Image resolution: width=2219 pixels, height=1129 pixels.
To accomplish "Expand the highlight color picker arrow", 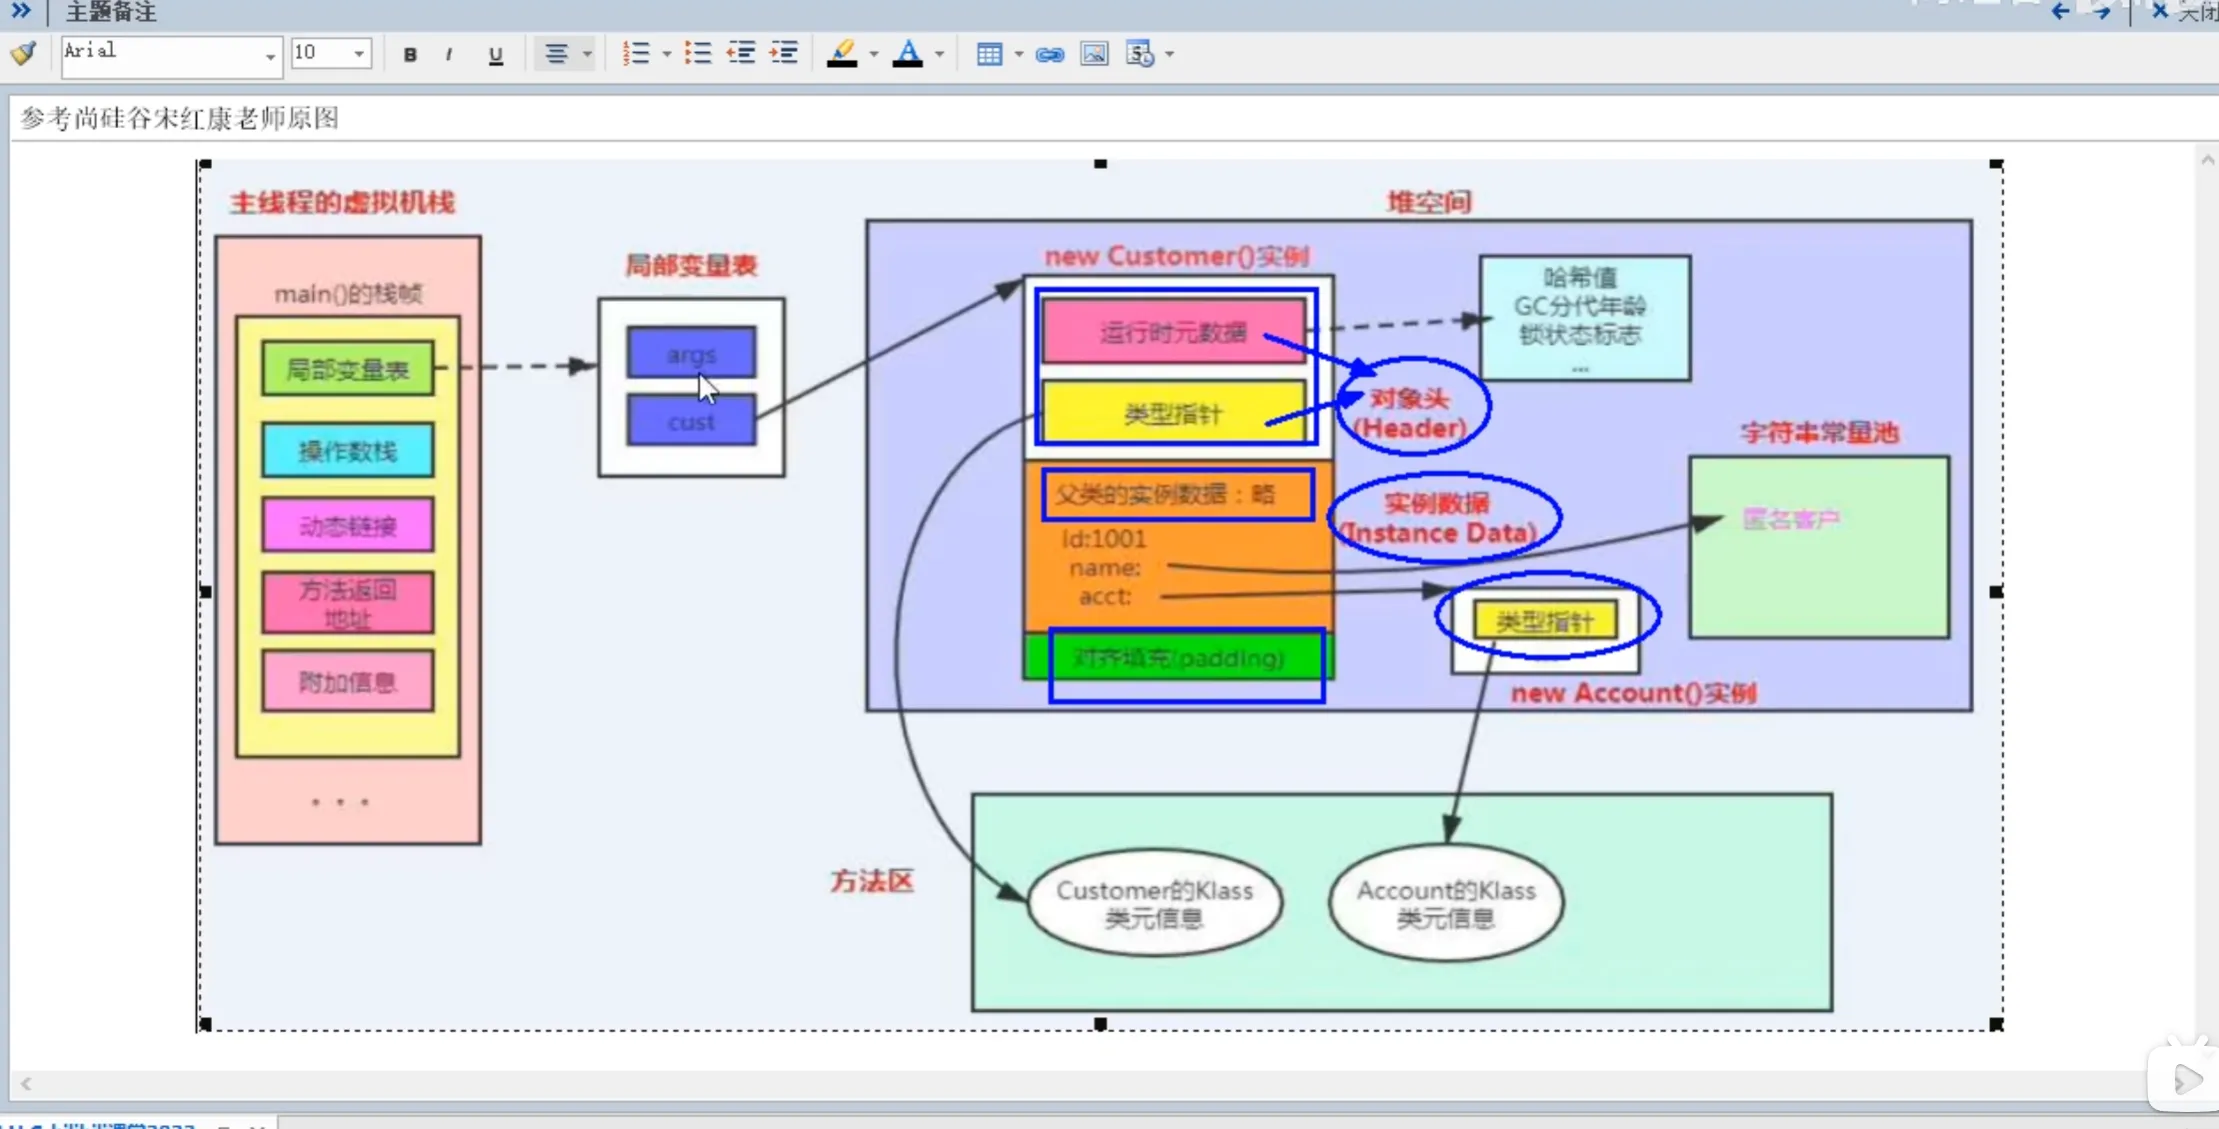I will click(x=874, y=54).
